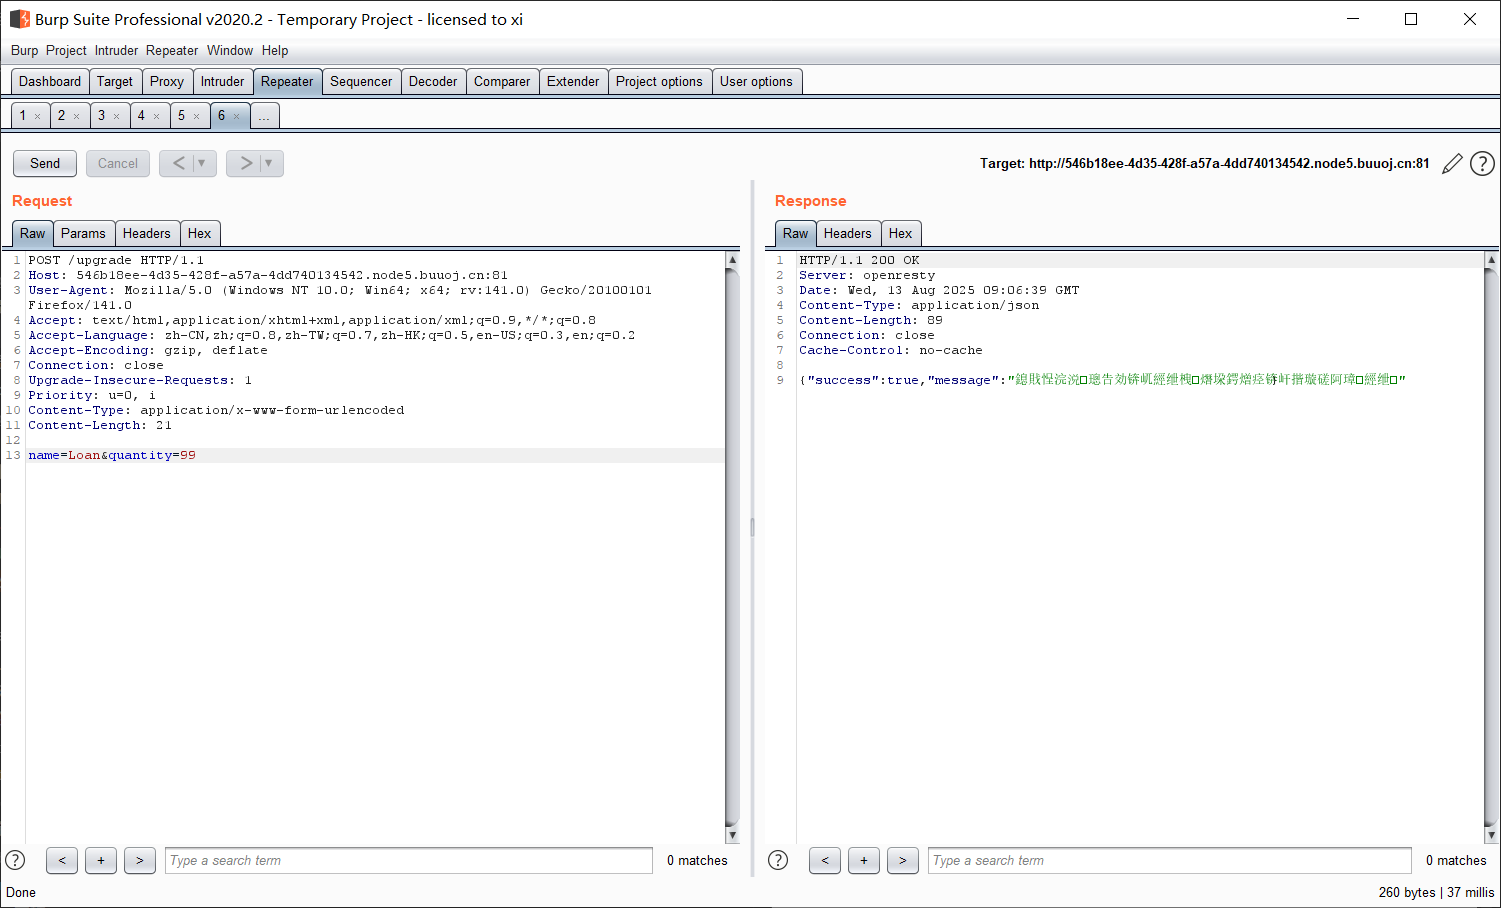
Task: Open Project options tab
Action: point(659,82)
